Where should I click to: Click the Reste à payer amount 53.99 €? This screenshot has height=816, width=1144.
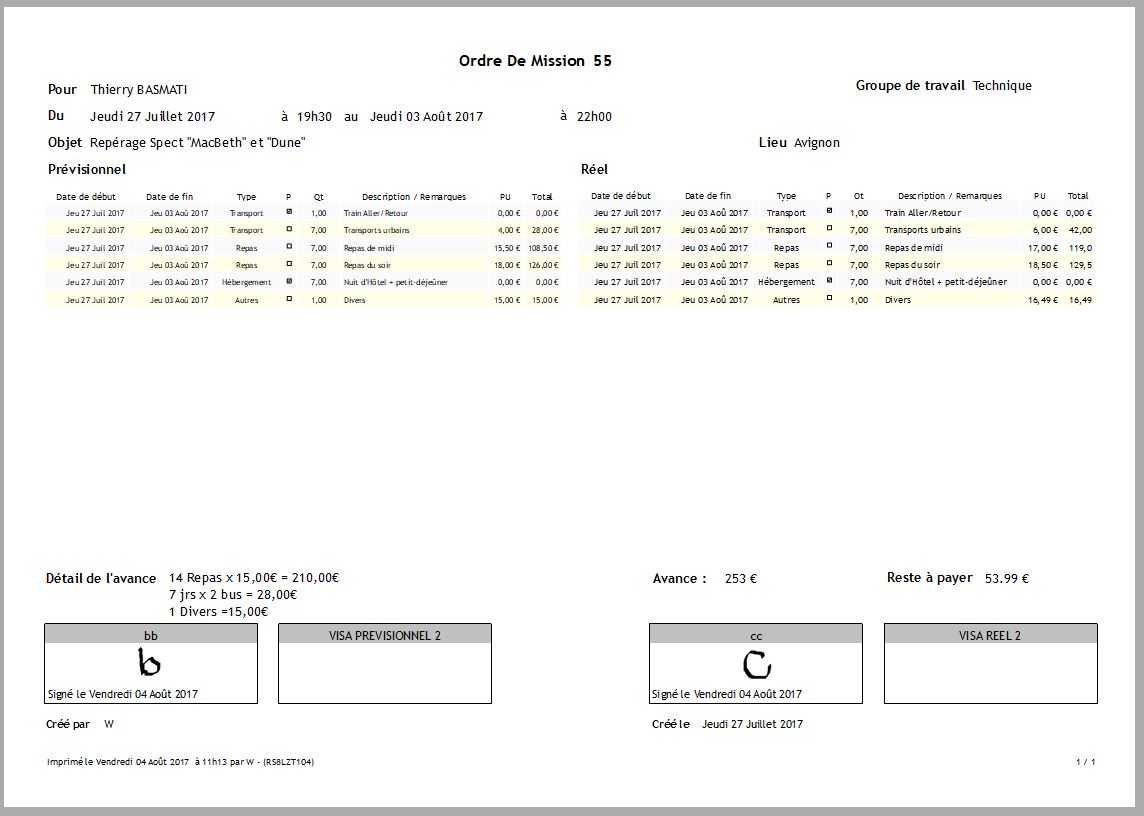[x=1006, y=578]
